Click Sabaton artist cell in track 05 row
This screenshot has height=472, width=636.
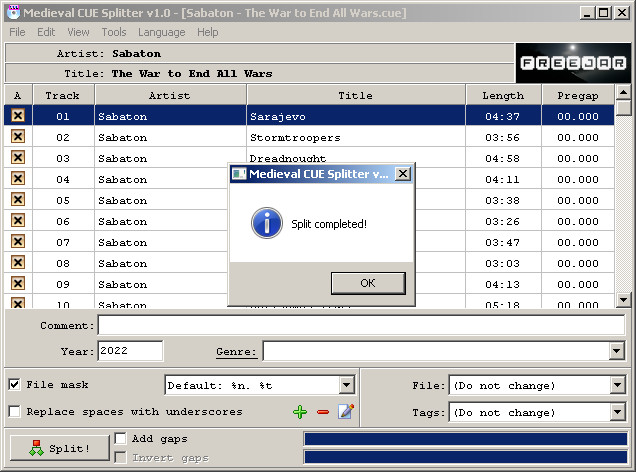click(161, 200)
